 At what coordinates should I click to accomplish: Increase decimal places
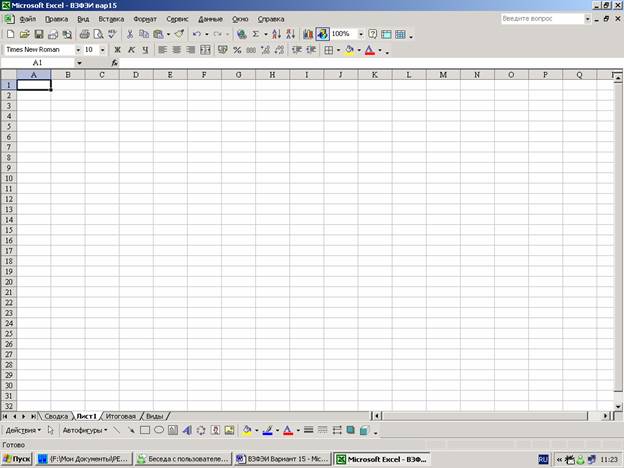265,50
